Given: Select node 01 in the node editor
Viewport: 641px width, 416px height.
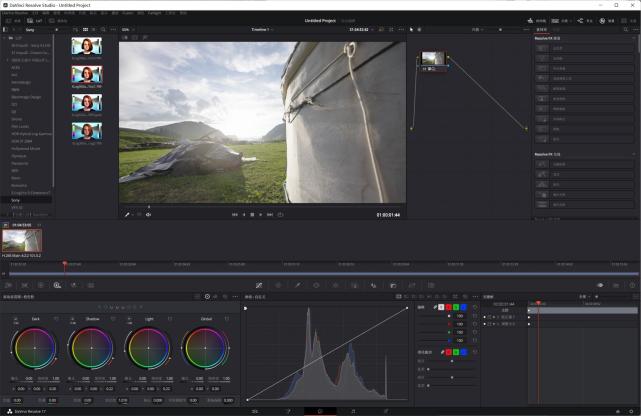Looking at the screenshot, I should click(x=432, y=60).
